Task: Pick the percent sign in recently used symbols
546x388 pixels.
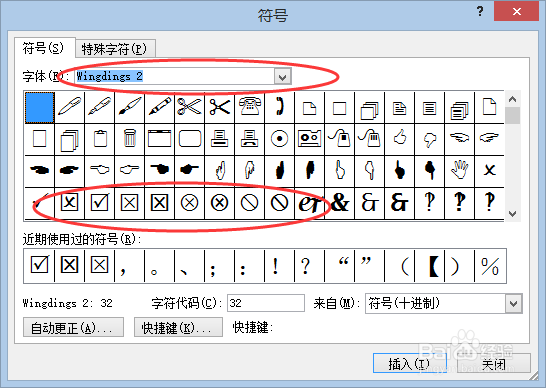Action: click(490, 265)
